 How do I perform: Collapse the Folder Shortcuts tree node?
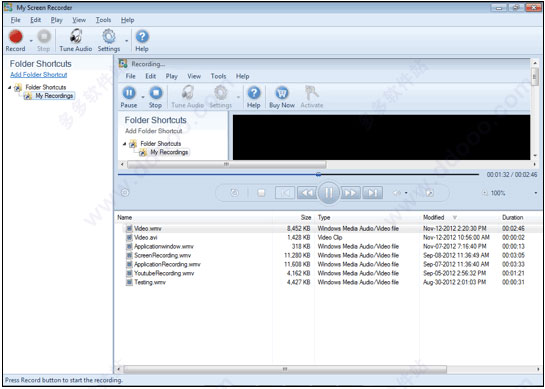pyautogui.click(x=9, y=87)
